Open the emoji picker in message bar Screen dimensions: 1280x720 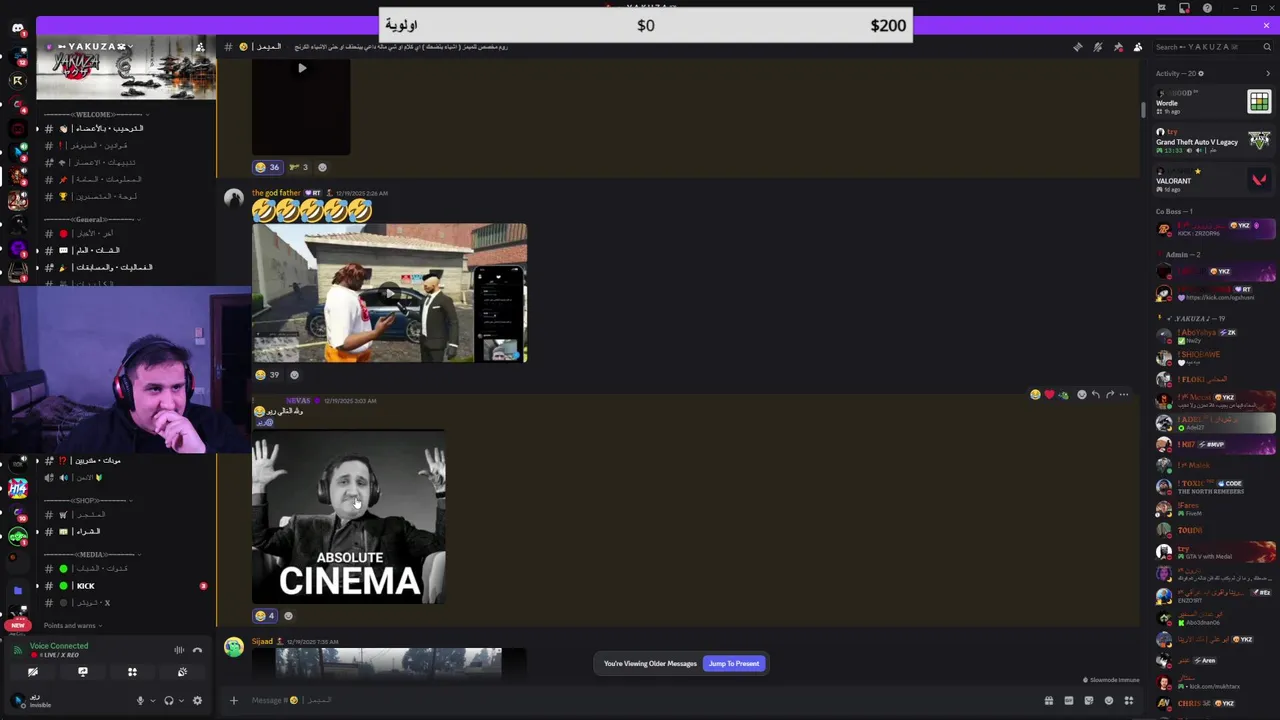point(1108,701)
